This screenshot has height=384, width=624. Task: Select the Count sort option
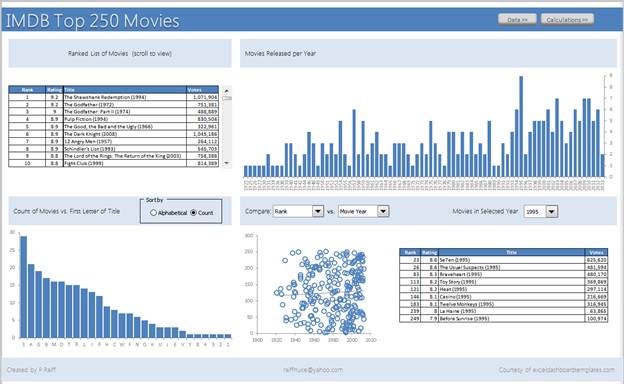(193, 213)
